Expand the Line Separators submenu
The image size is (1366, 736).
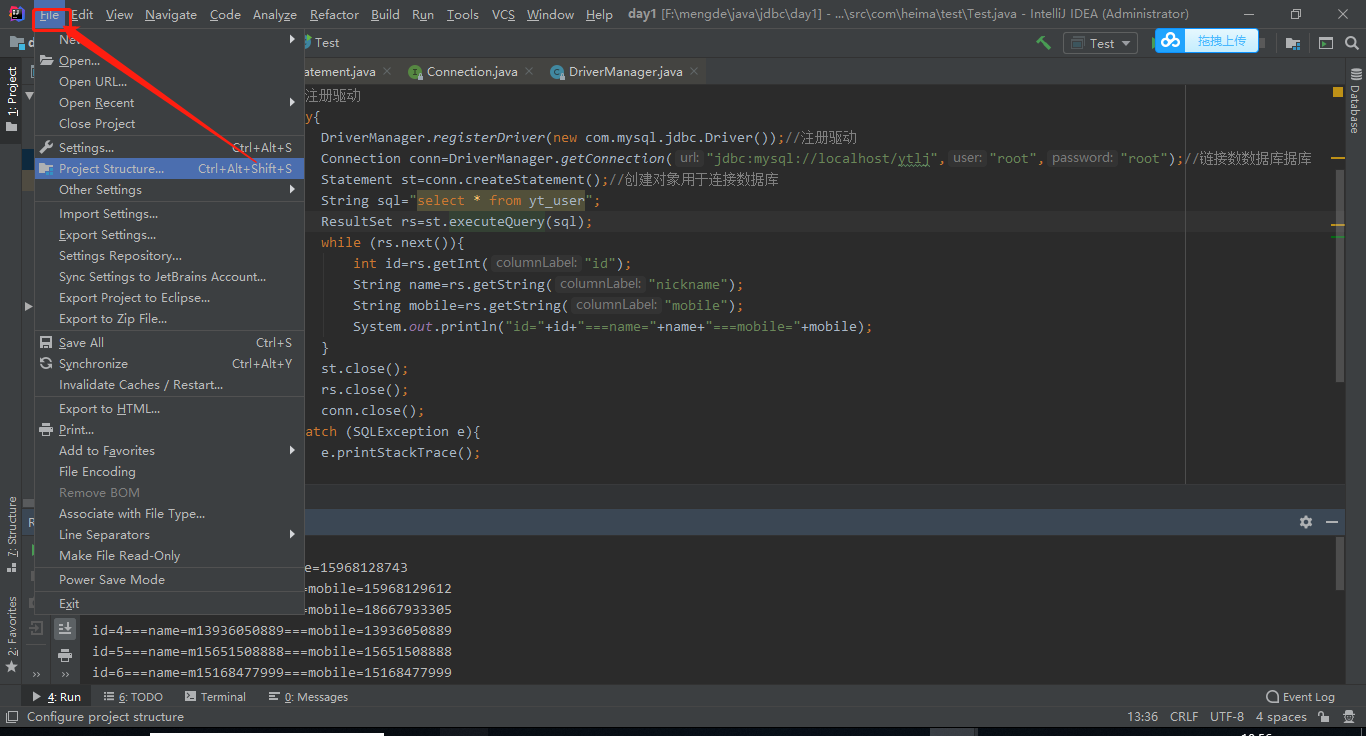[x=169, y=534]
